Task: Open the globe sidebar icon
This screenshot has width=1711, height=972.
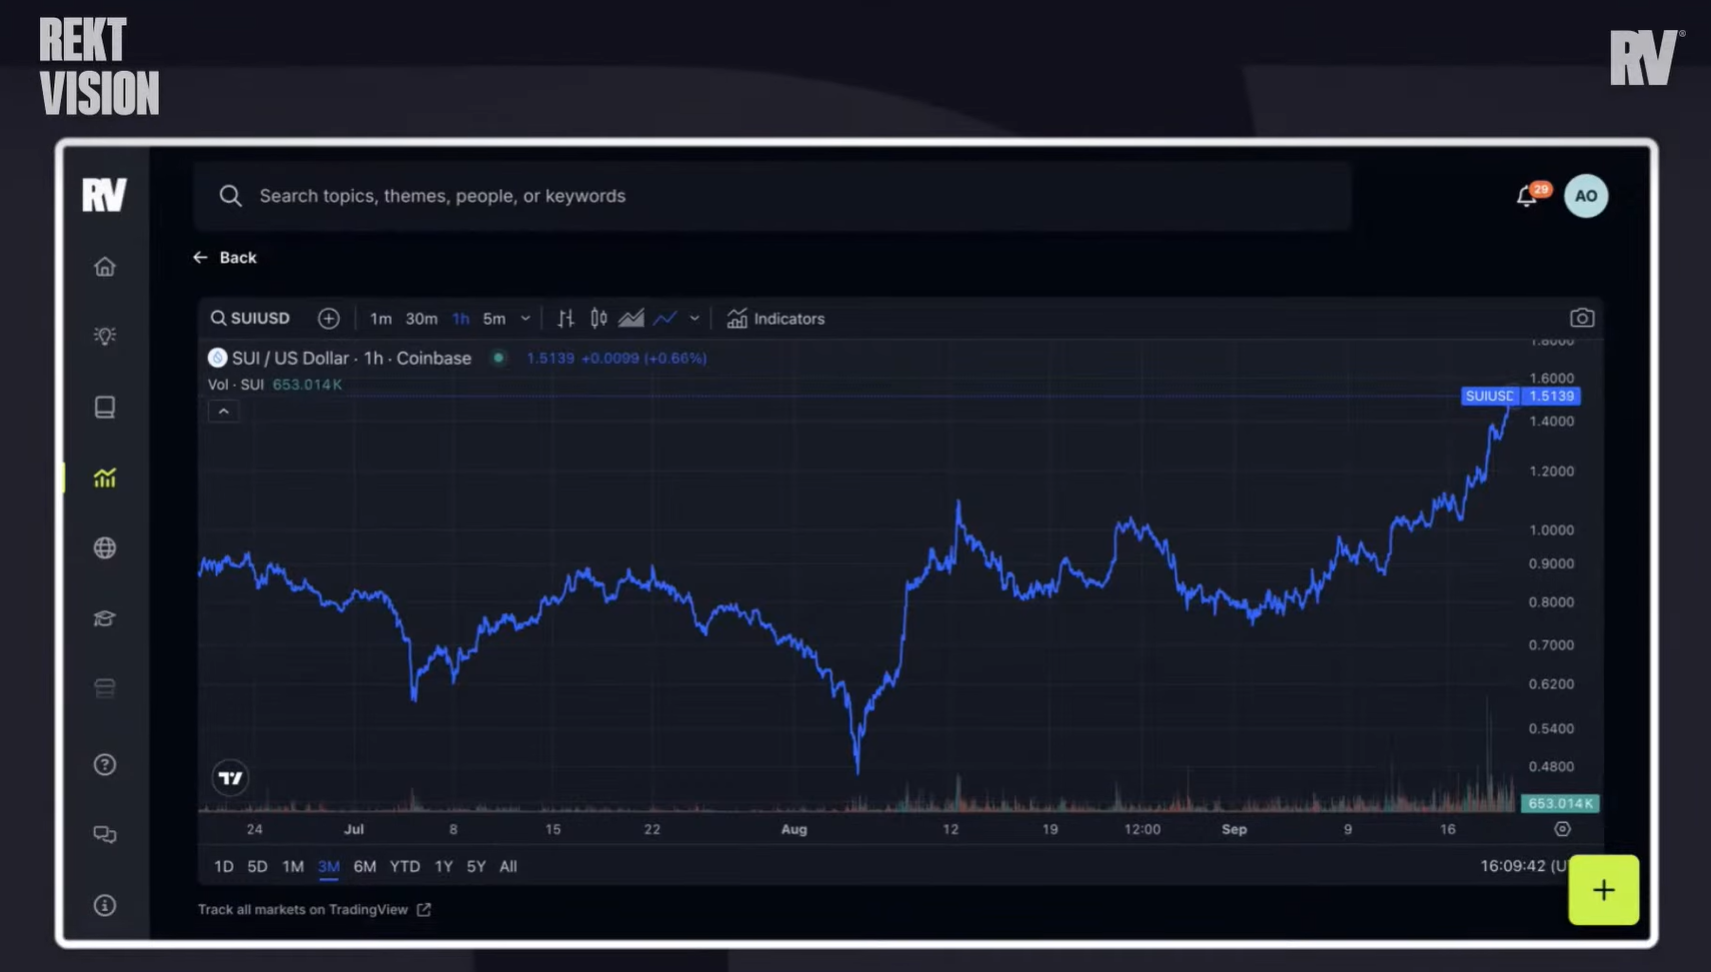Action: (x=105, y=548)
